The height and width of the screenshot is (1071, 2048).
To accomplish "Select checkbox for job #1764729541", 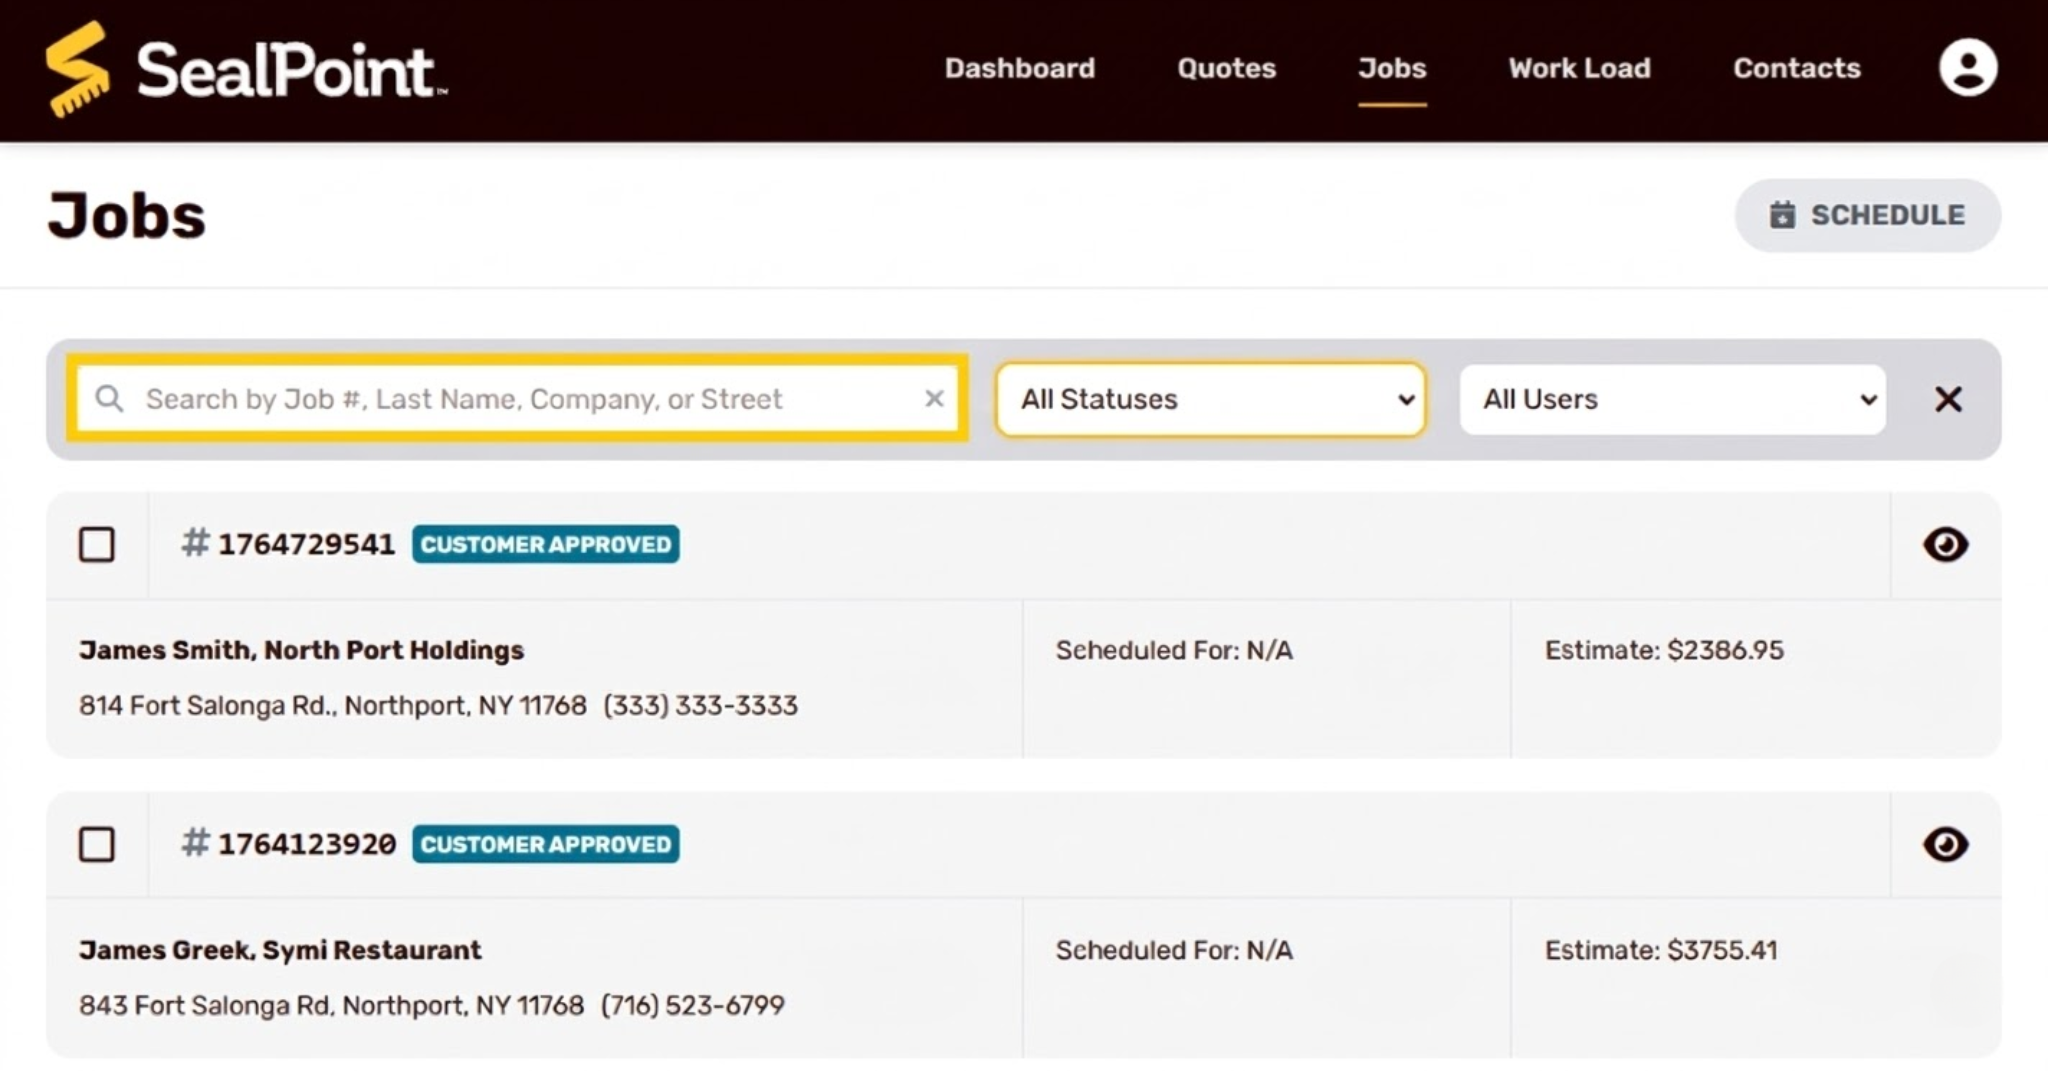I will coord(97,545).
